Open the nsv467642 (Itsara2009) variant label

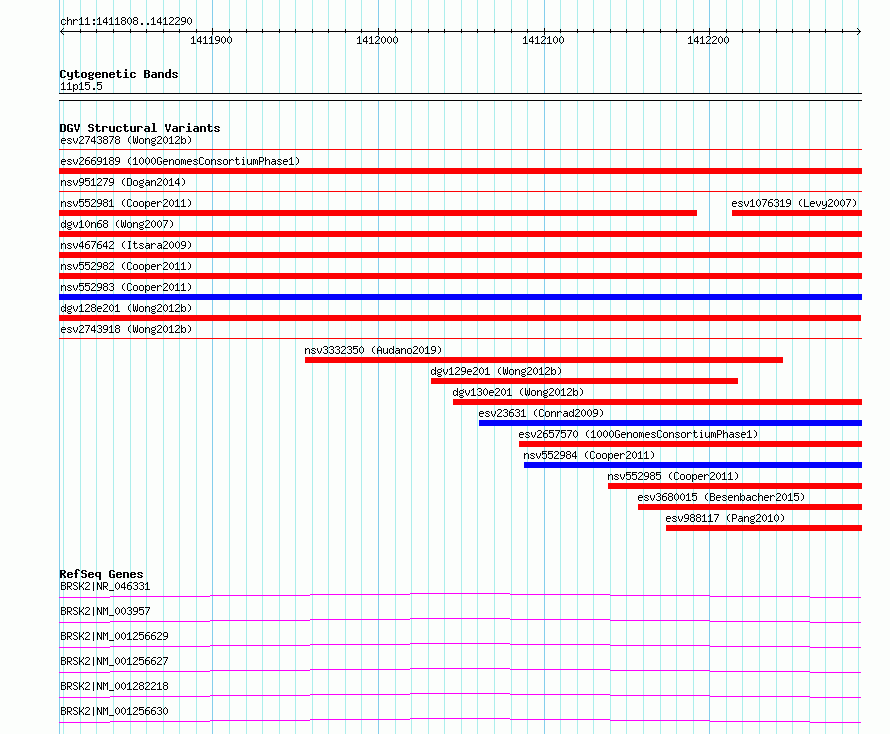click(126, 245)
